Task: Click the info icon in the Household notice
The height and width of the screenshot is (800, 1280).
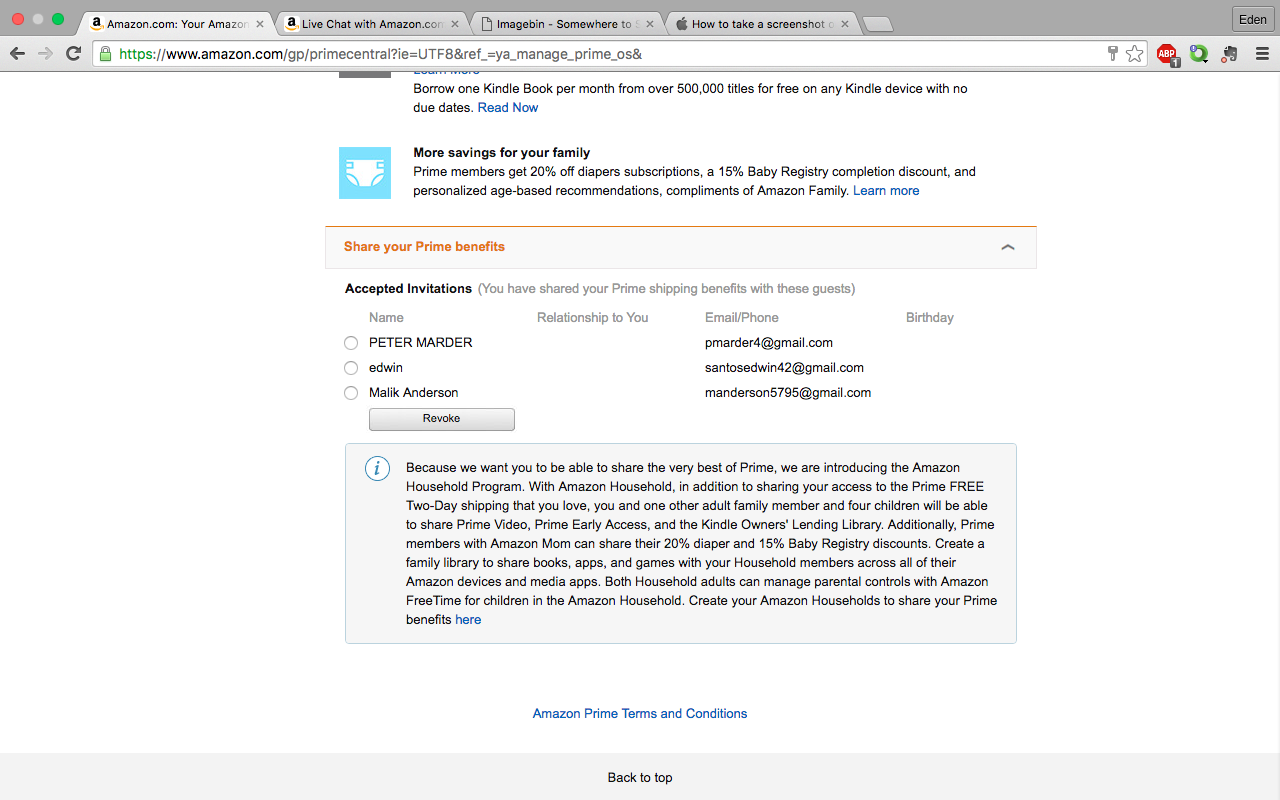Action: [377, 468]
